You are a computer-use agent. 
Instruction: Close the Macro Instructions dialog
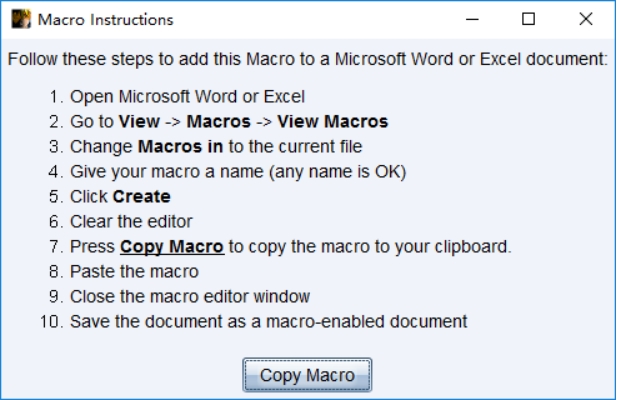[x=586, y=19]
